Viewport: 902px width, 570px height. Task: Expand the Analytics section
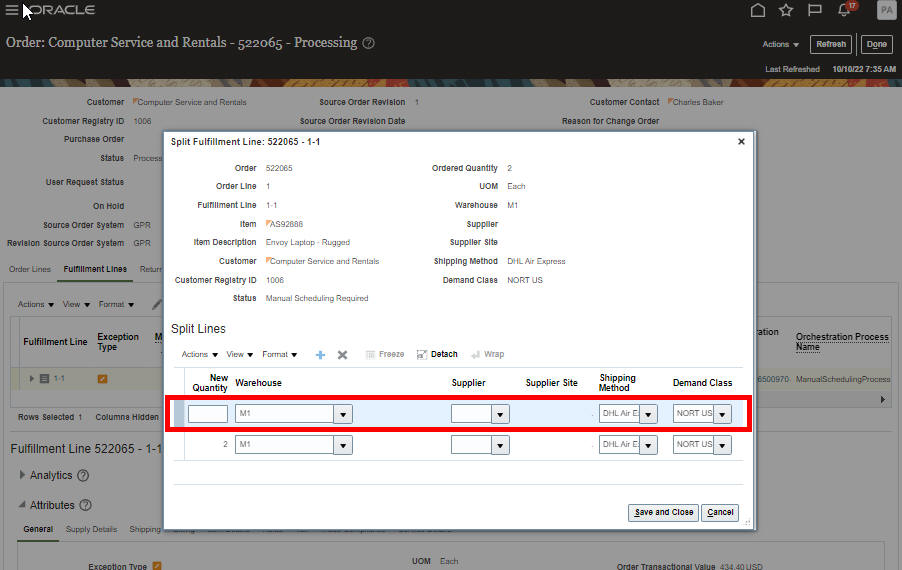pyautogui.click(x=22, y=475)
